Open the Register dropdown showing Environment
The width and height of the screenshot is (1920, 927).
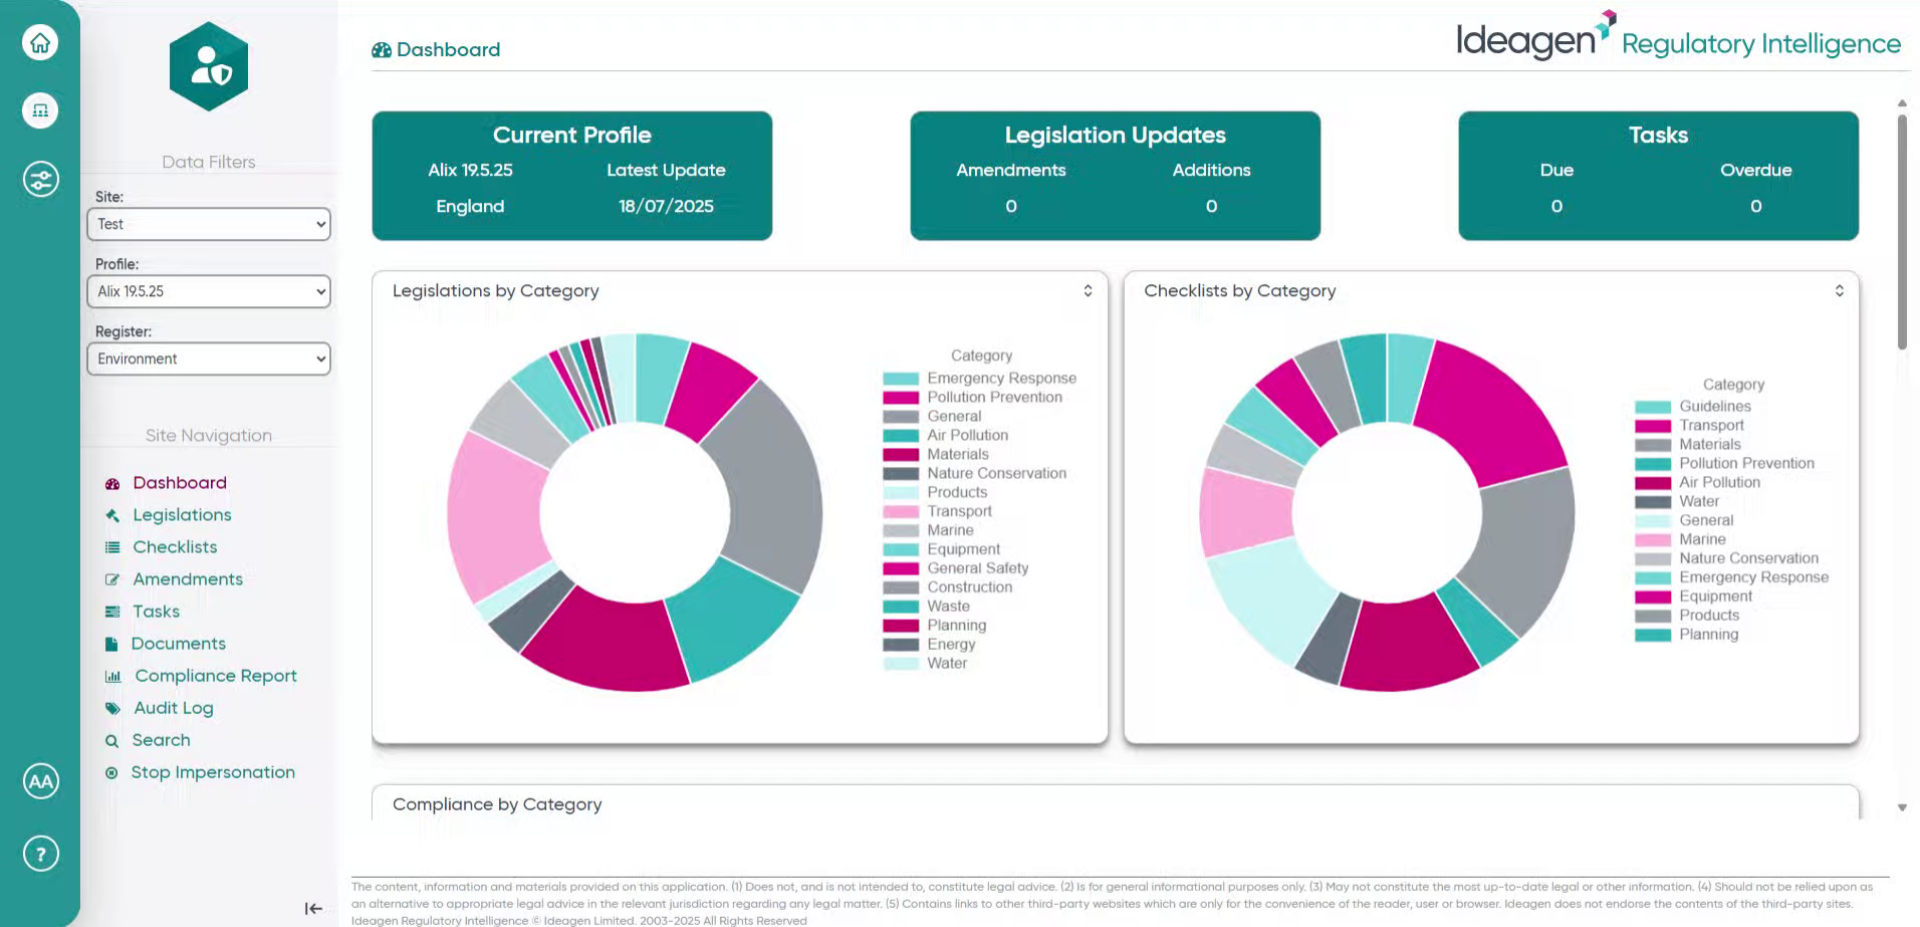(x=209, y=359)
